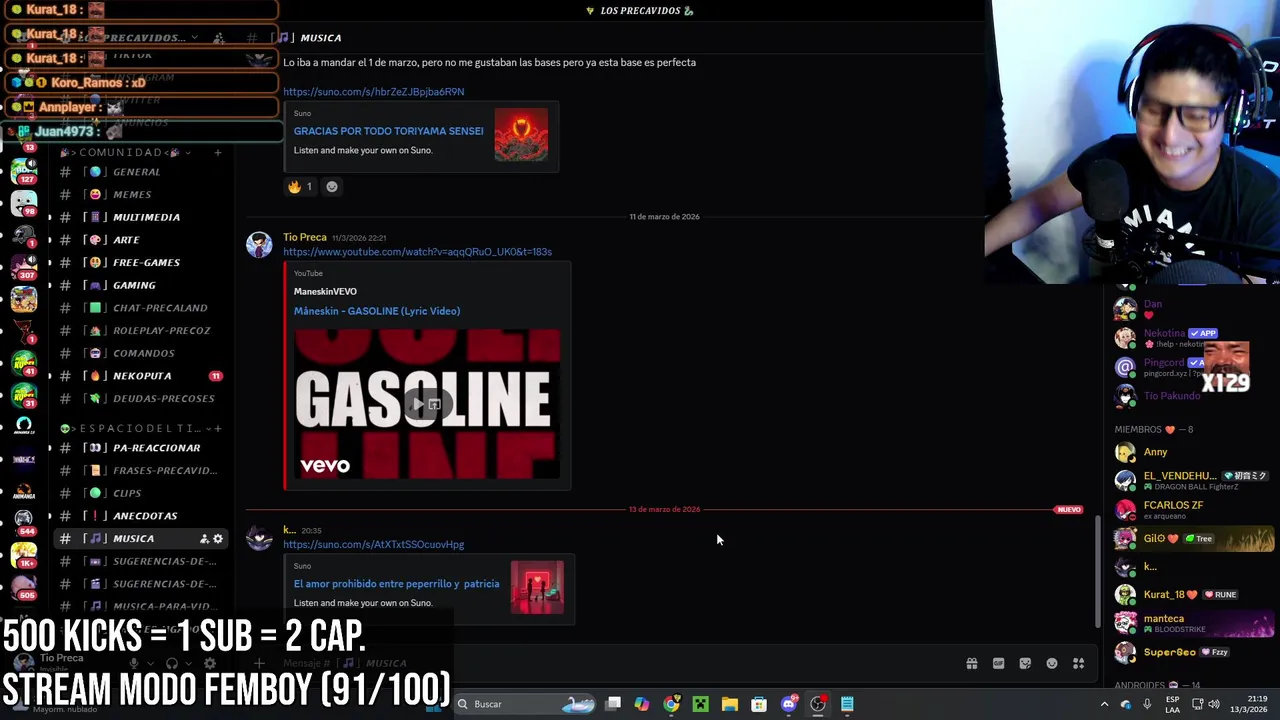This screenshot has height=720, width=1280.
Task: Open the emoji picker in message bar
Action: pyautogui.click(x=1052, y=664)
